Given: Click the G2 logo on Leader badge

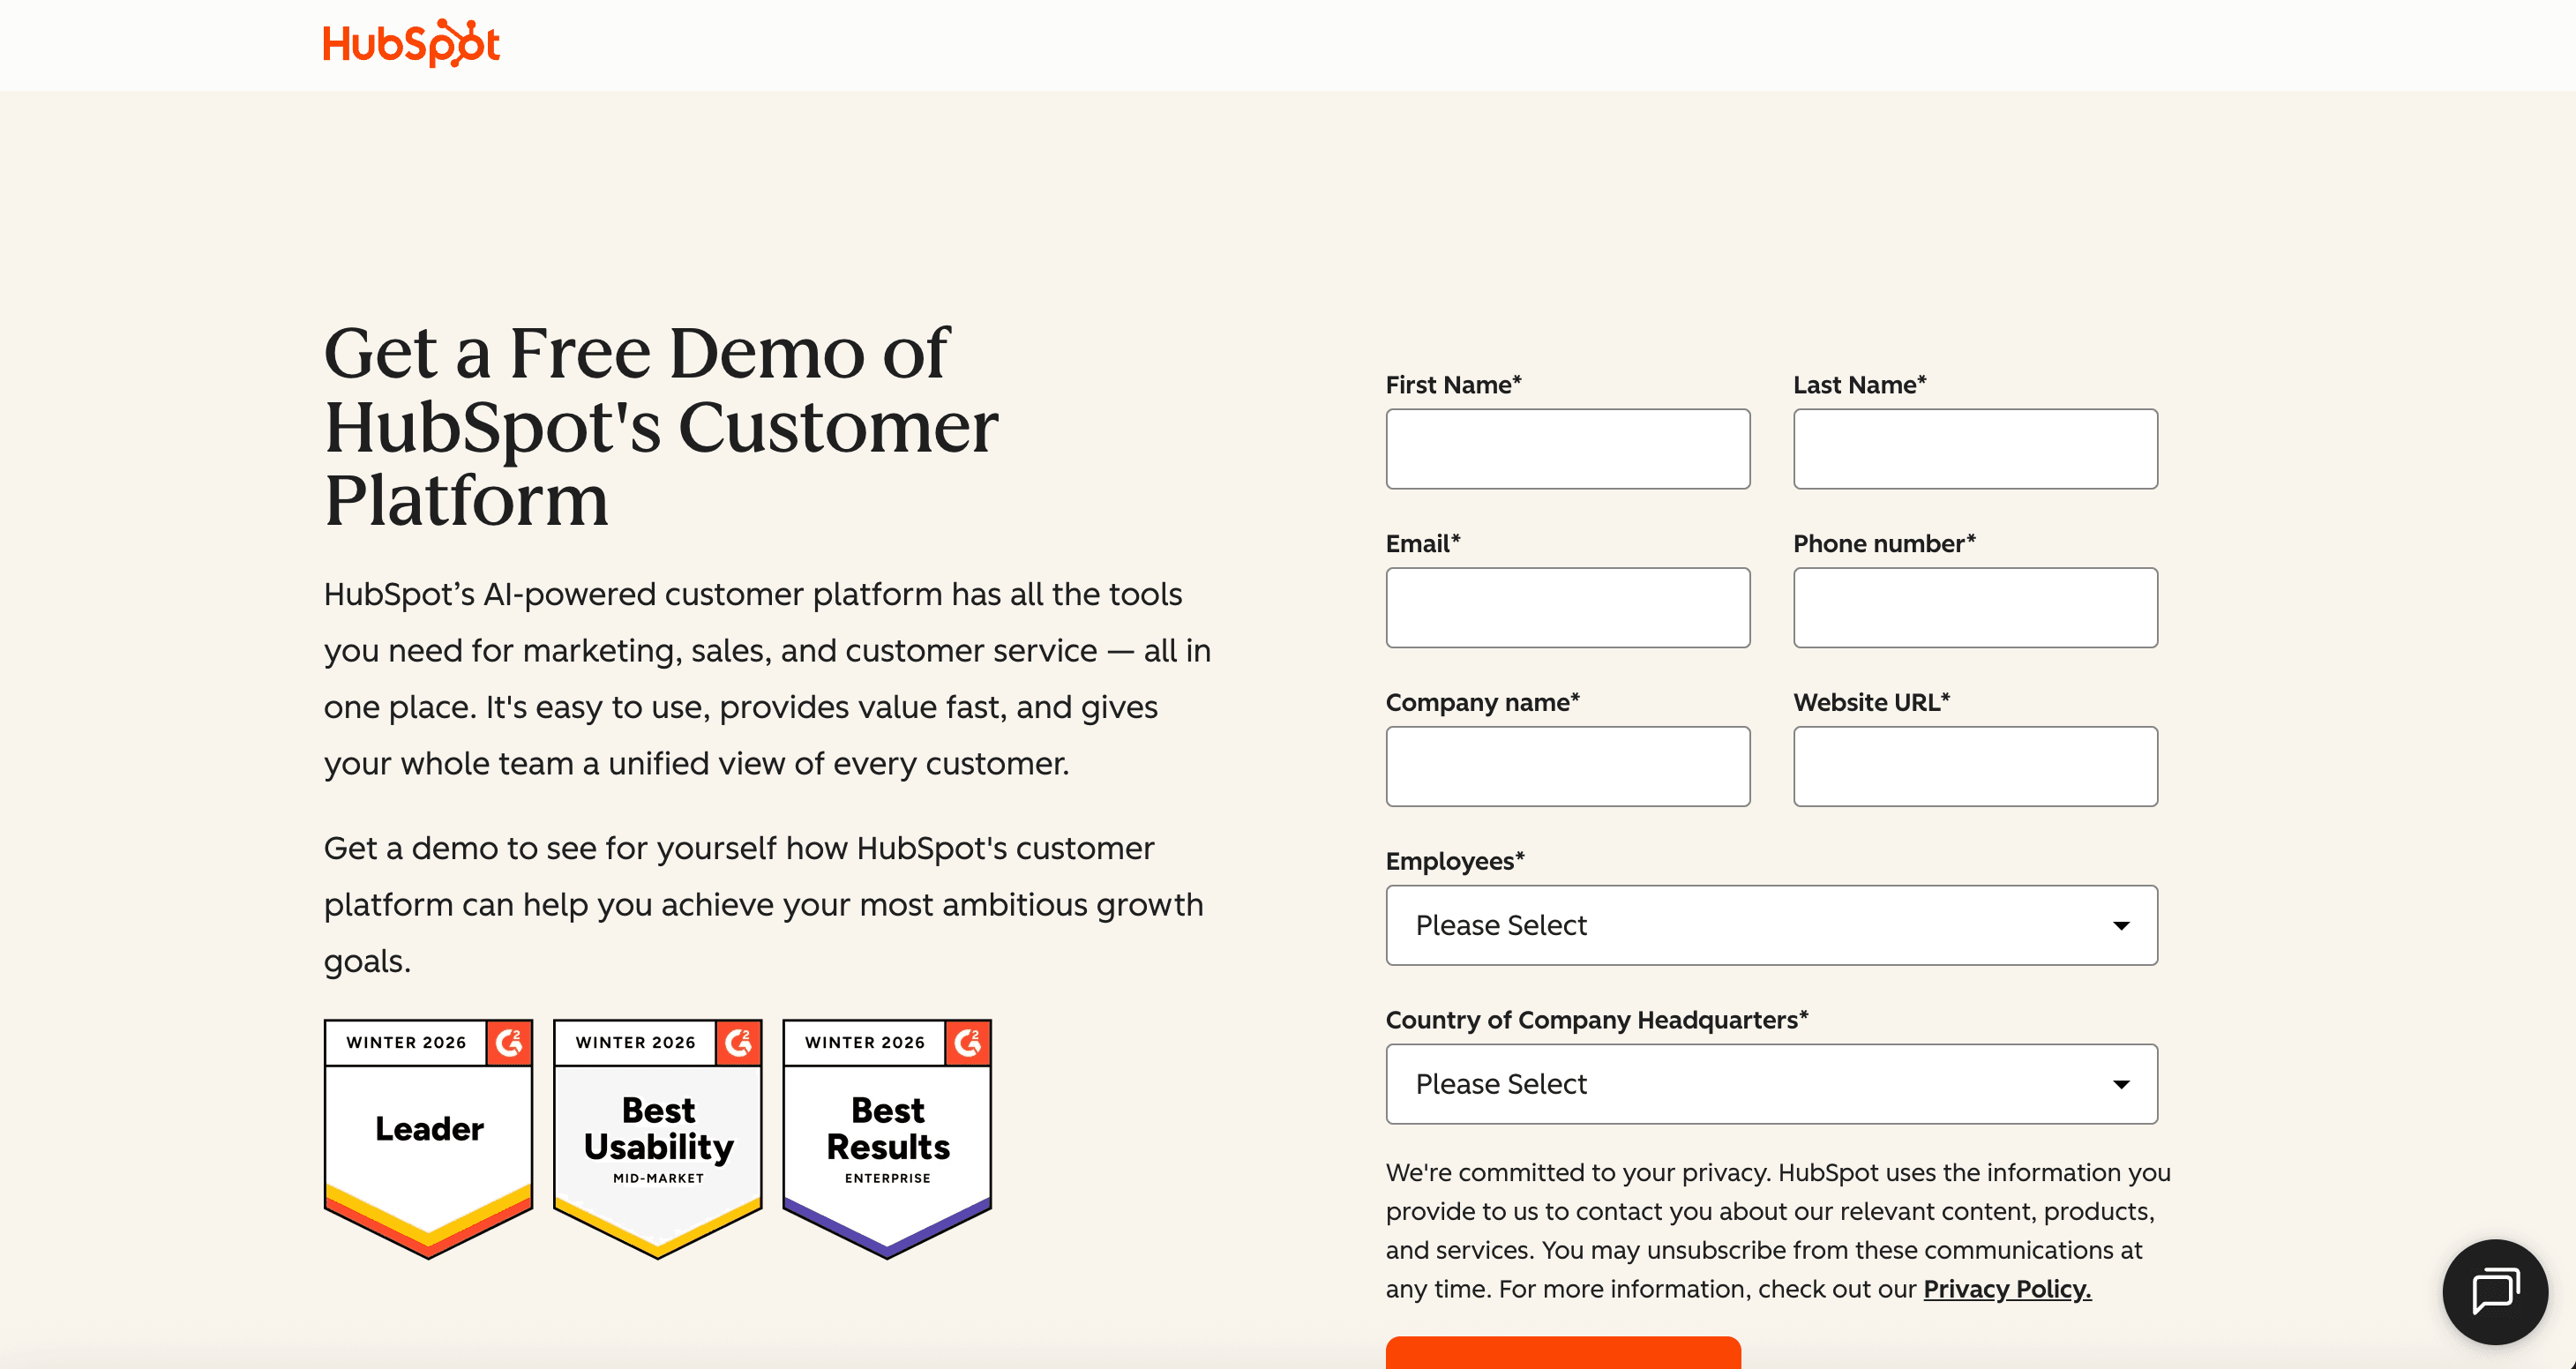Looking at the screenshot, I should 509,1043.
